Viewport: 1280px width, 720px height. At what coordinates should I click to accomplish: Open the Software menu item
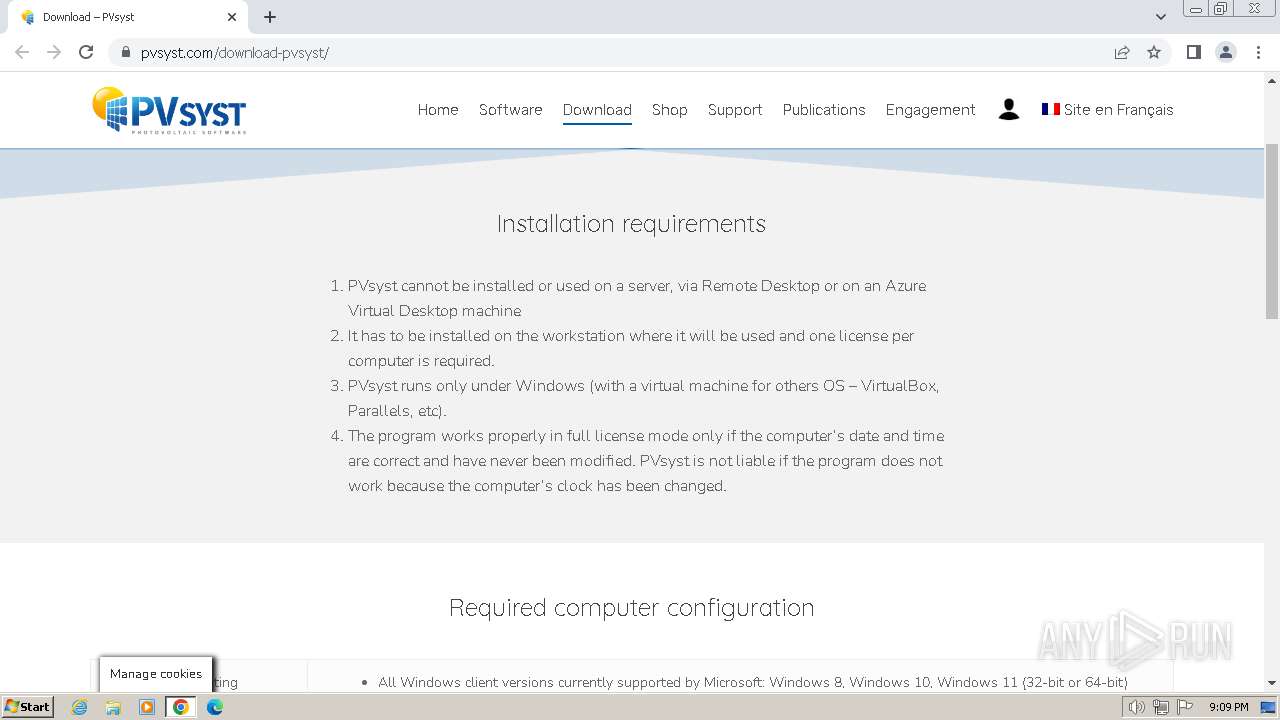(511, 110)
